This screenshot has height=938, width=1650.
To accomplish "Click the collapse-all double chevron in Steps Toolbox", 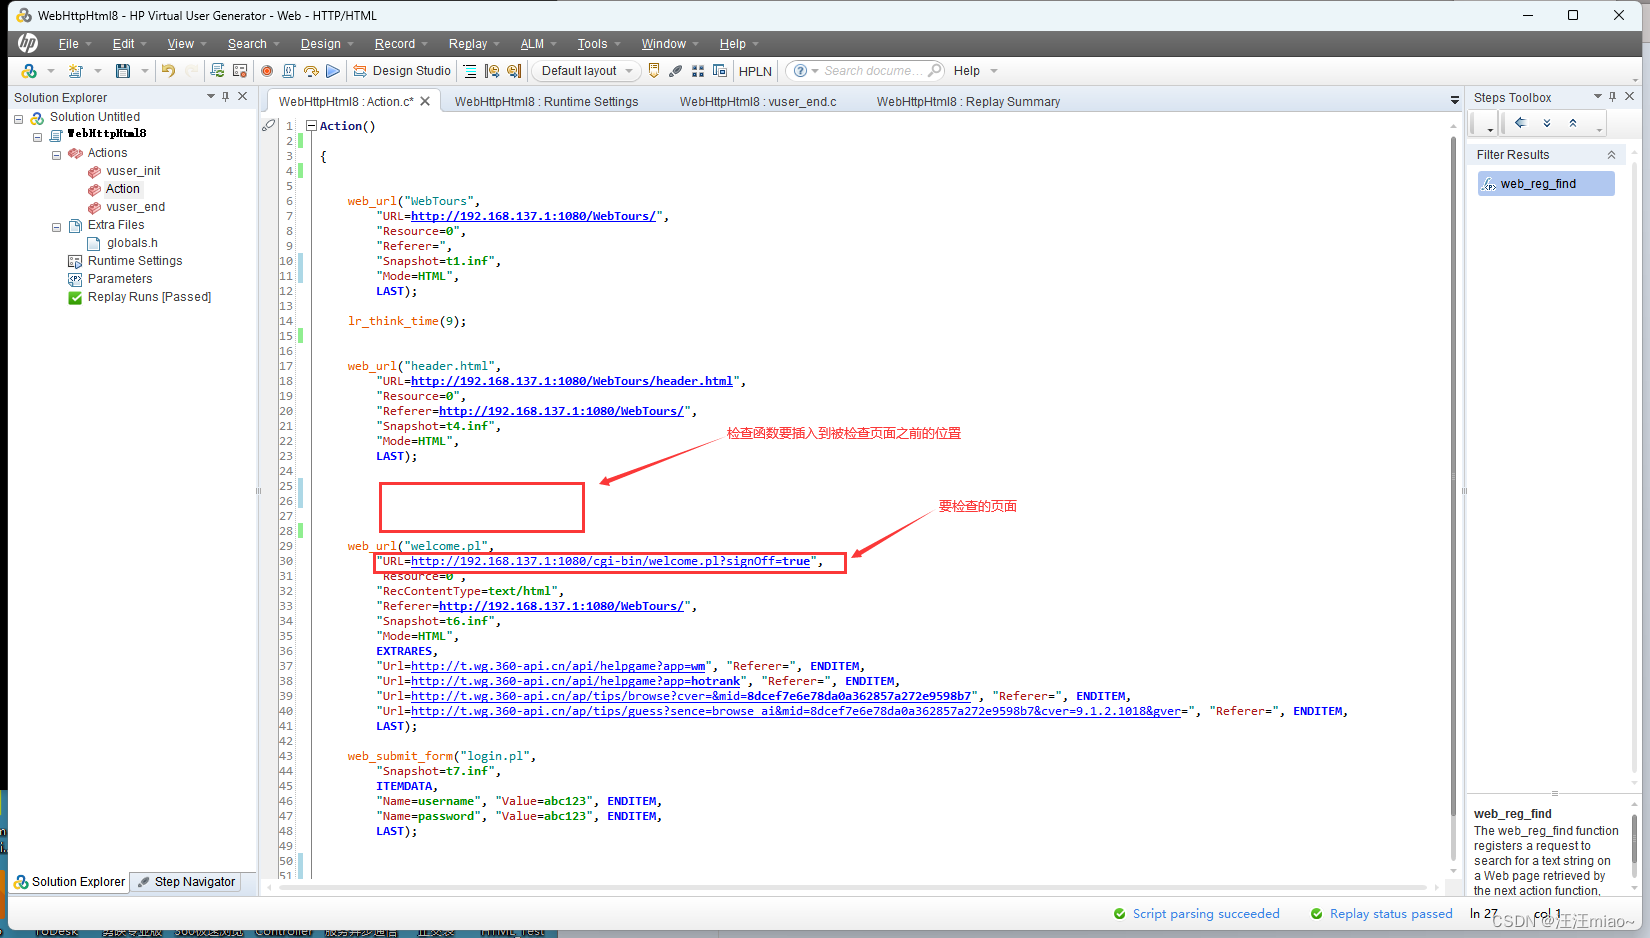I will click(x=1573, y=123).
